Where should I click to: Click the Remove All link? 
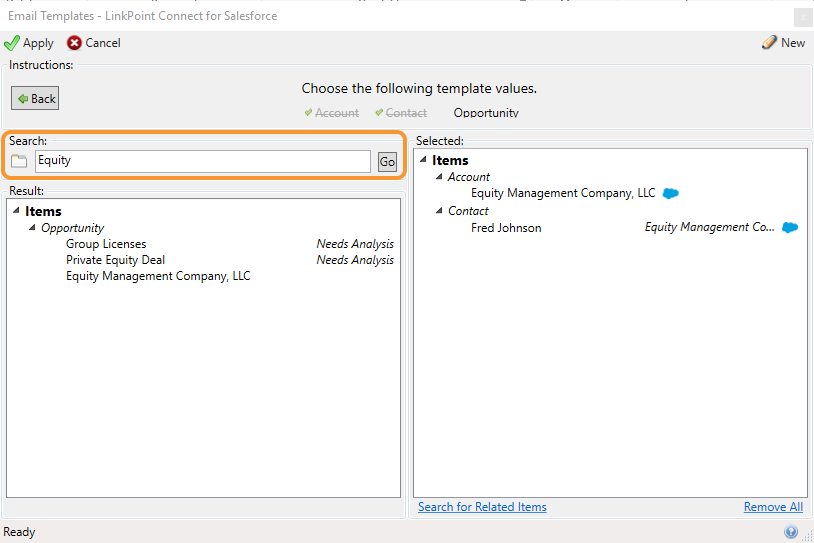coord(773,507)
